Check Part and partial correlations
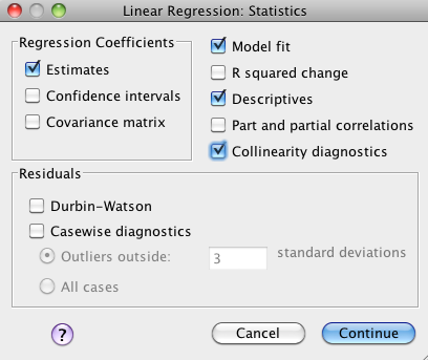The width and height of the screenshot is (428, 360). [x=218, y=125]
